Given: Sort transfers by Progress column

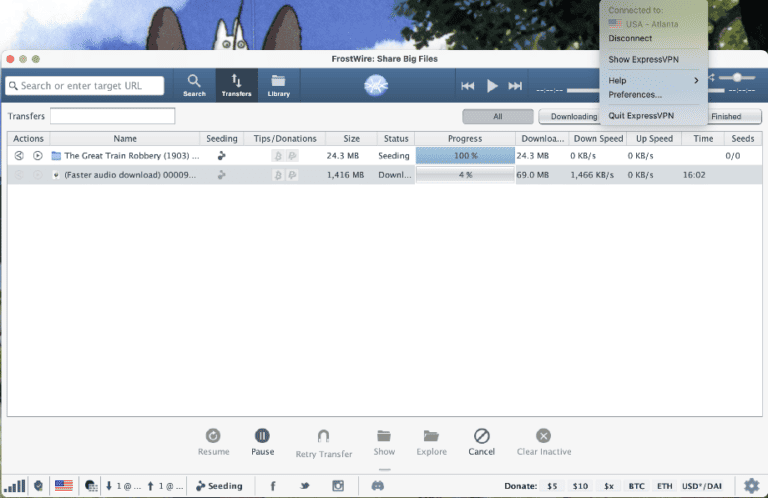Looking at the screenshot, I should pyautogui.click(x=465, y=138).
